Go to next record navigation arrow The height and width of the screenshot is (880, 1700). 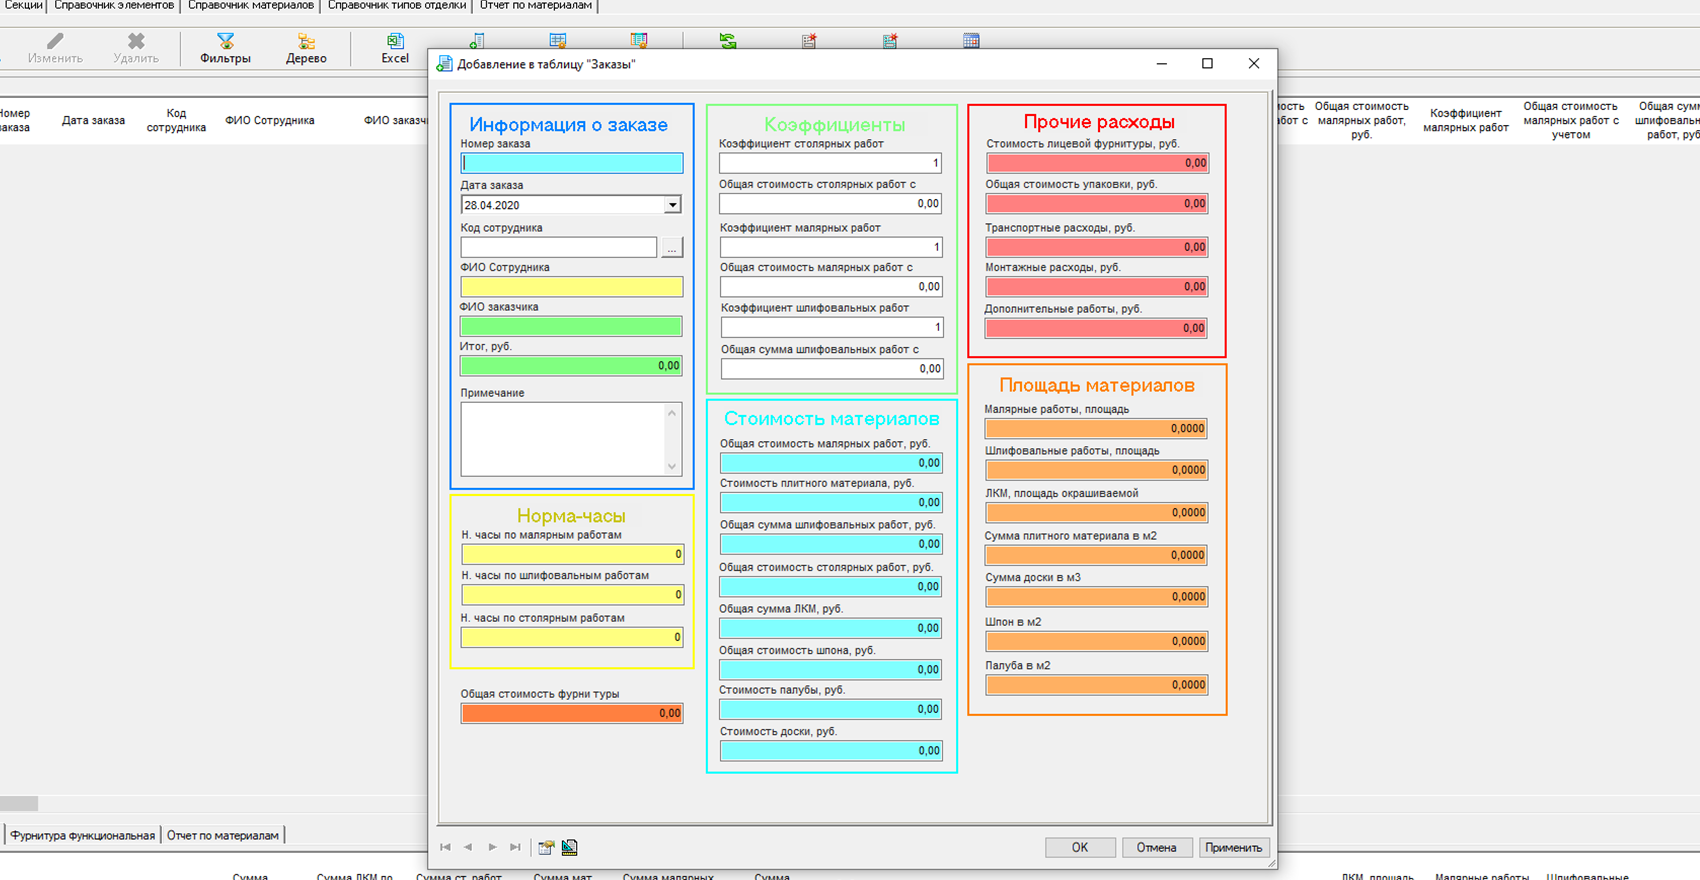(492, 847)
